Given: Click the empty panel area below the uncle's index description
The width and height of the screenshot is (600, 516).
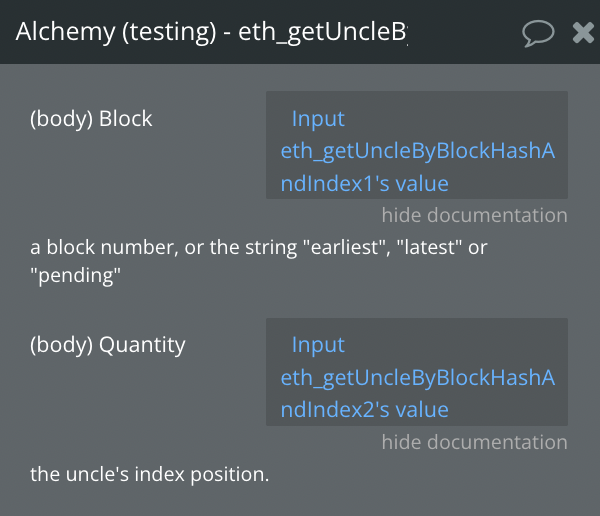Looking at the screenshot, I should click(x=300, y=501).
